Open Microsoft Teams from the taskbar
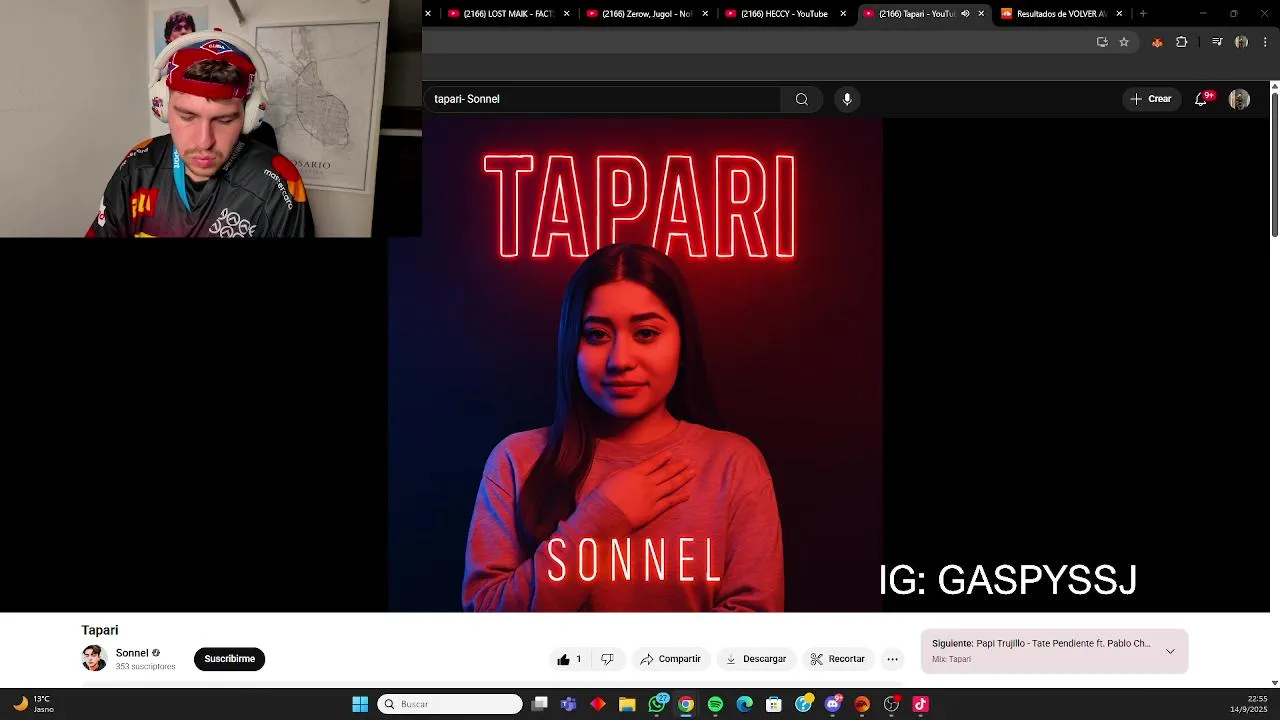Viewport: 1280px width, 720px height. [569, 704]
